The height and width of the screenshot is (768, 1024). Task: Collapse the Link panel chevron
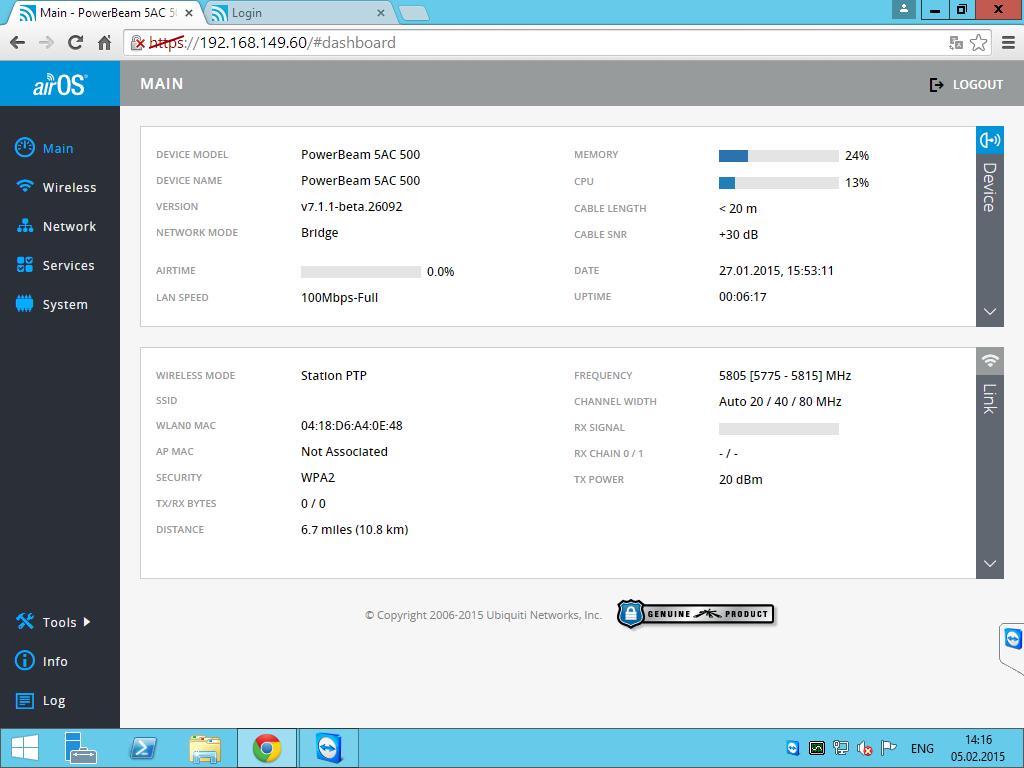click(990, 564)
